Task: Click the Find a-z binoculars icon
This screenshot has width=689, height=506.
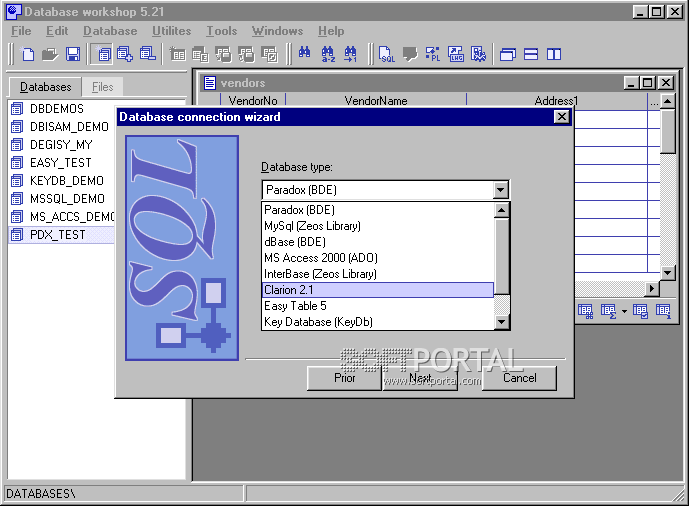Action: tap(328, 54)
